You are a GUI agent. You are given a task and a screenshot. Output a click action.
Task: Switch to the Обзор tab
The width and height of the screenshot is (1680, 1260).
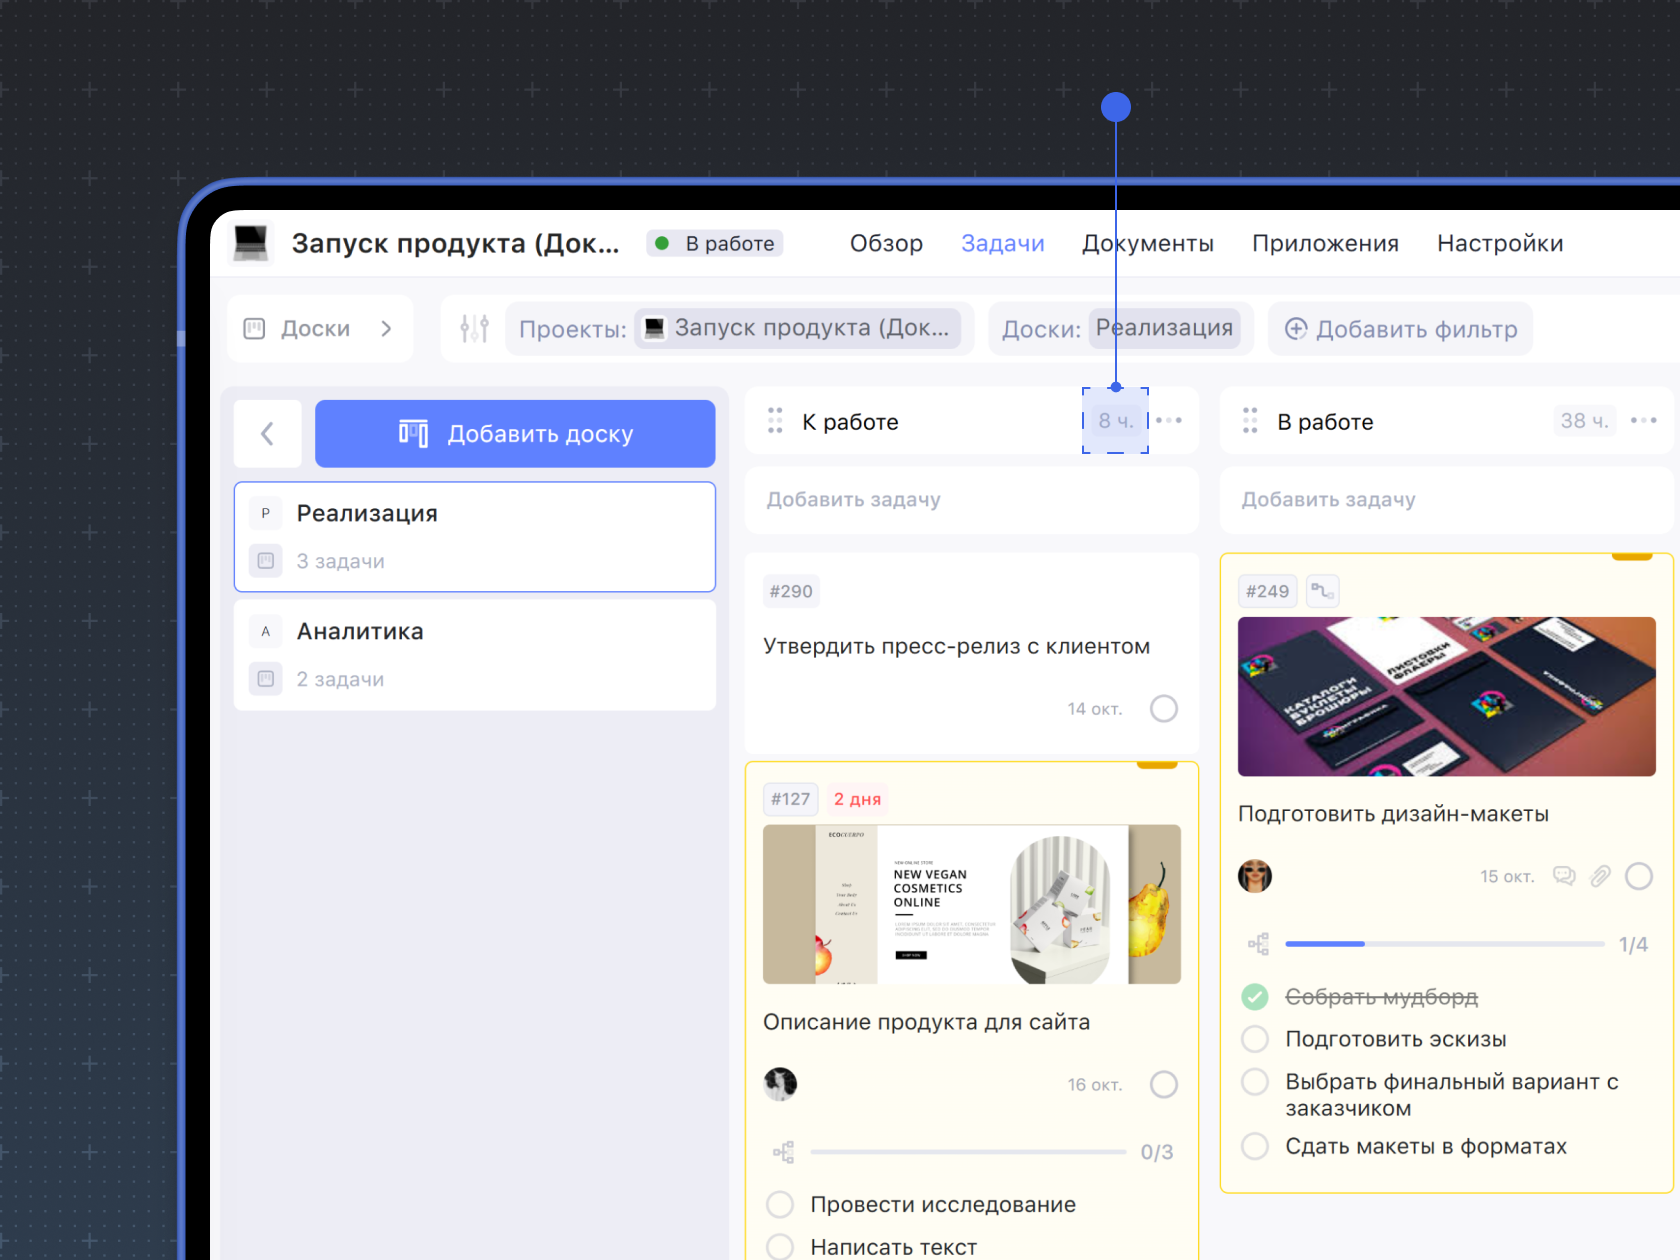886,243
